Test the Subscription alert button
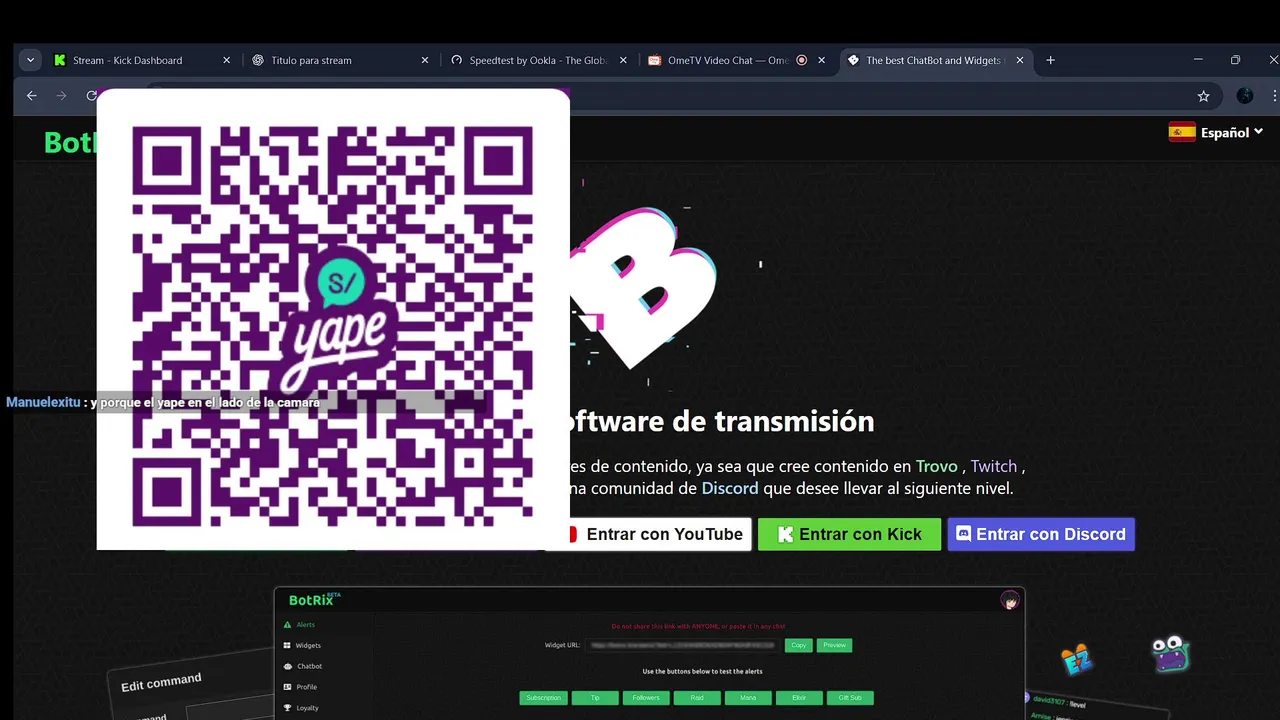The width and height of the screenshot is (1280, 720). pos(543,698)
